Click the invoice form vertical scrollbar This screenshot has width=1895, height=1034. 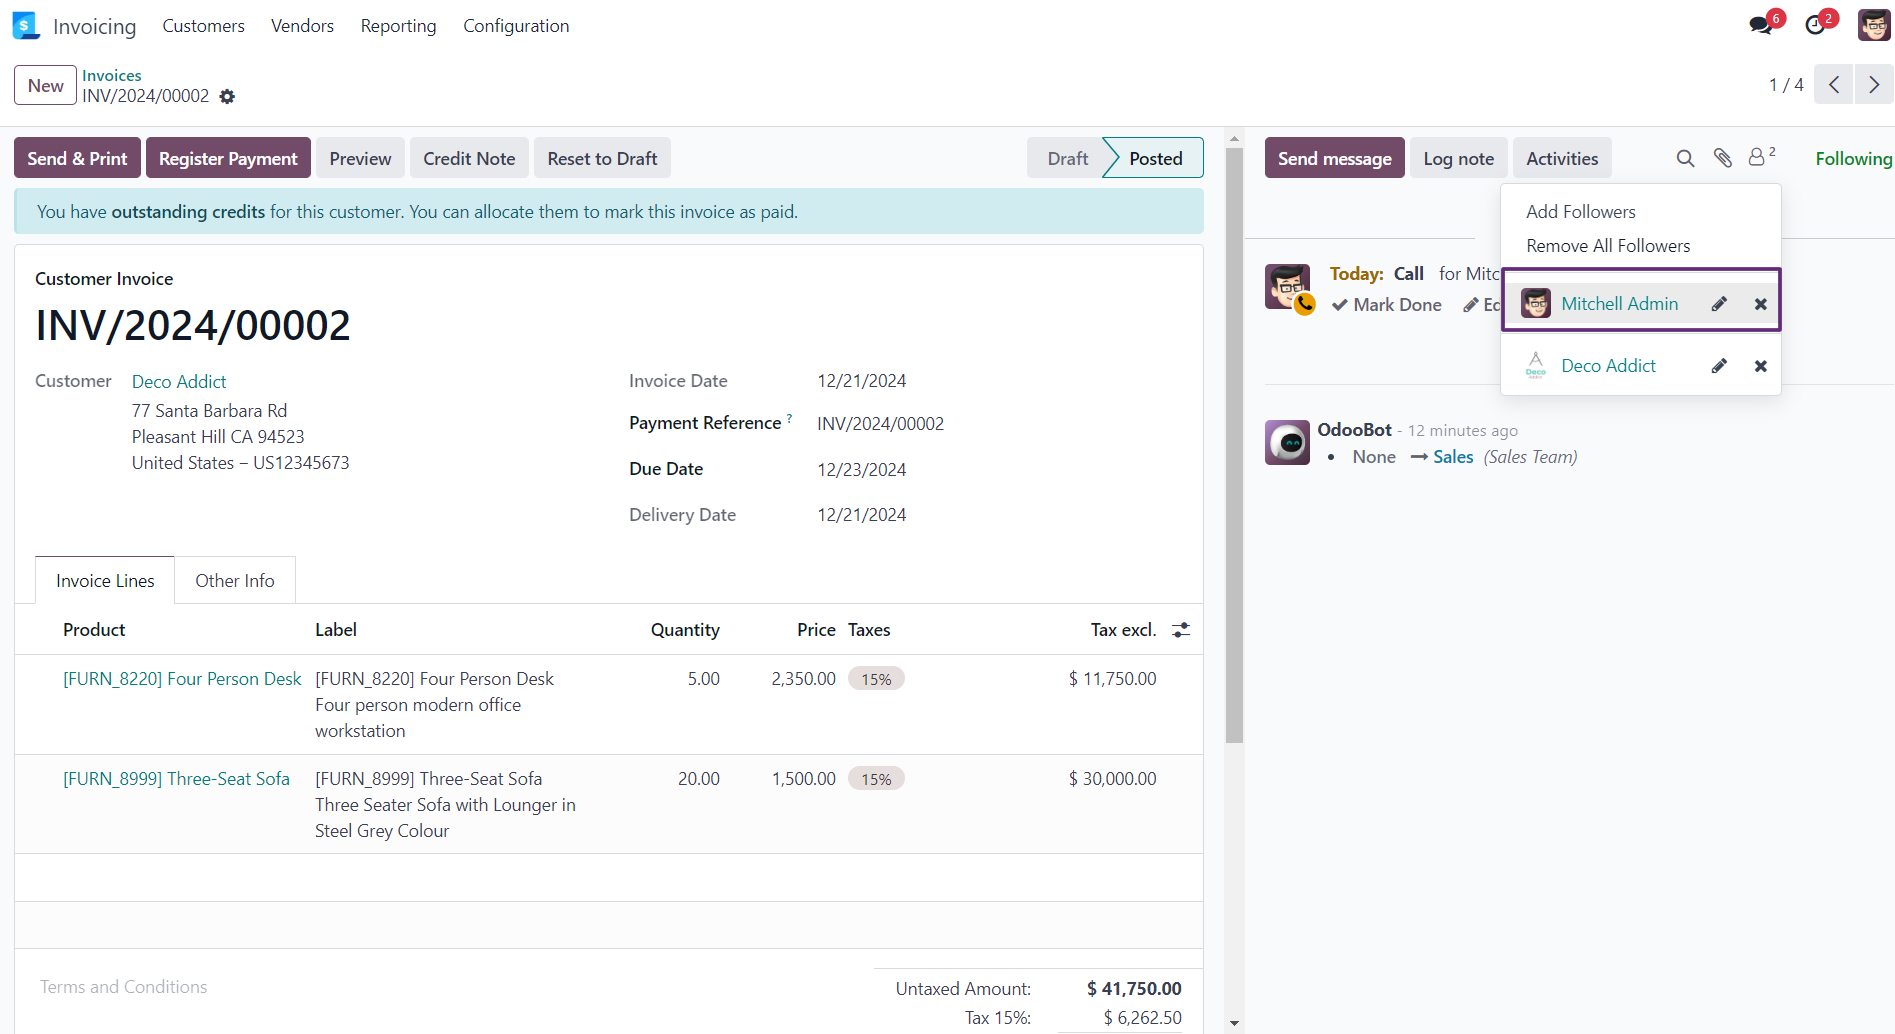click(1234, 445)
